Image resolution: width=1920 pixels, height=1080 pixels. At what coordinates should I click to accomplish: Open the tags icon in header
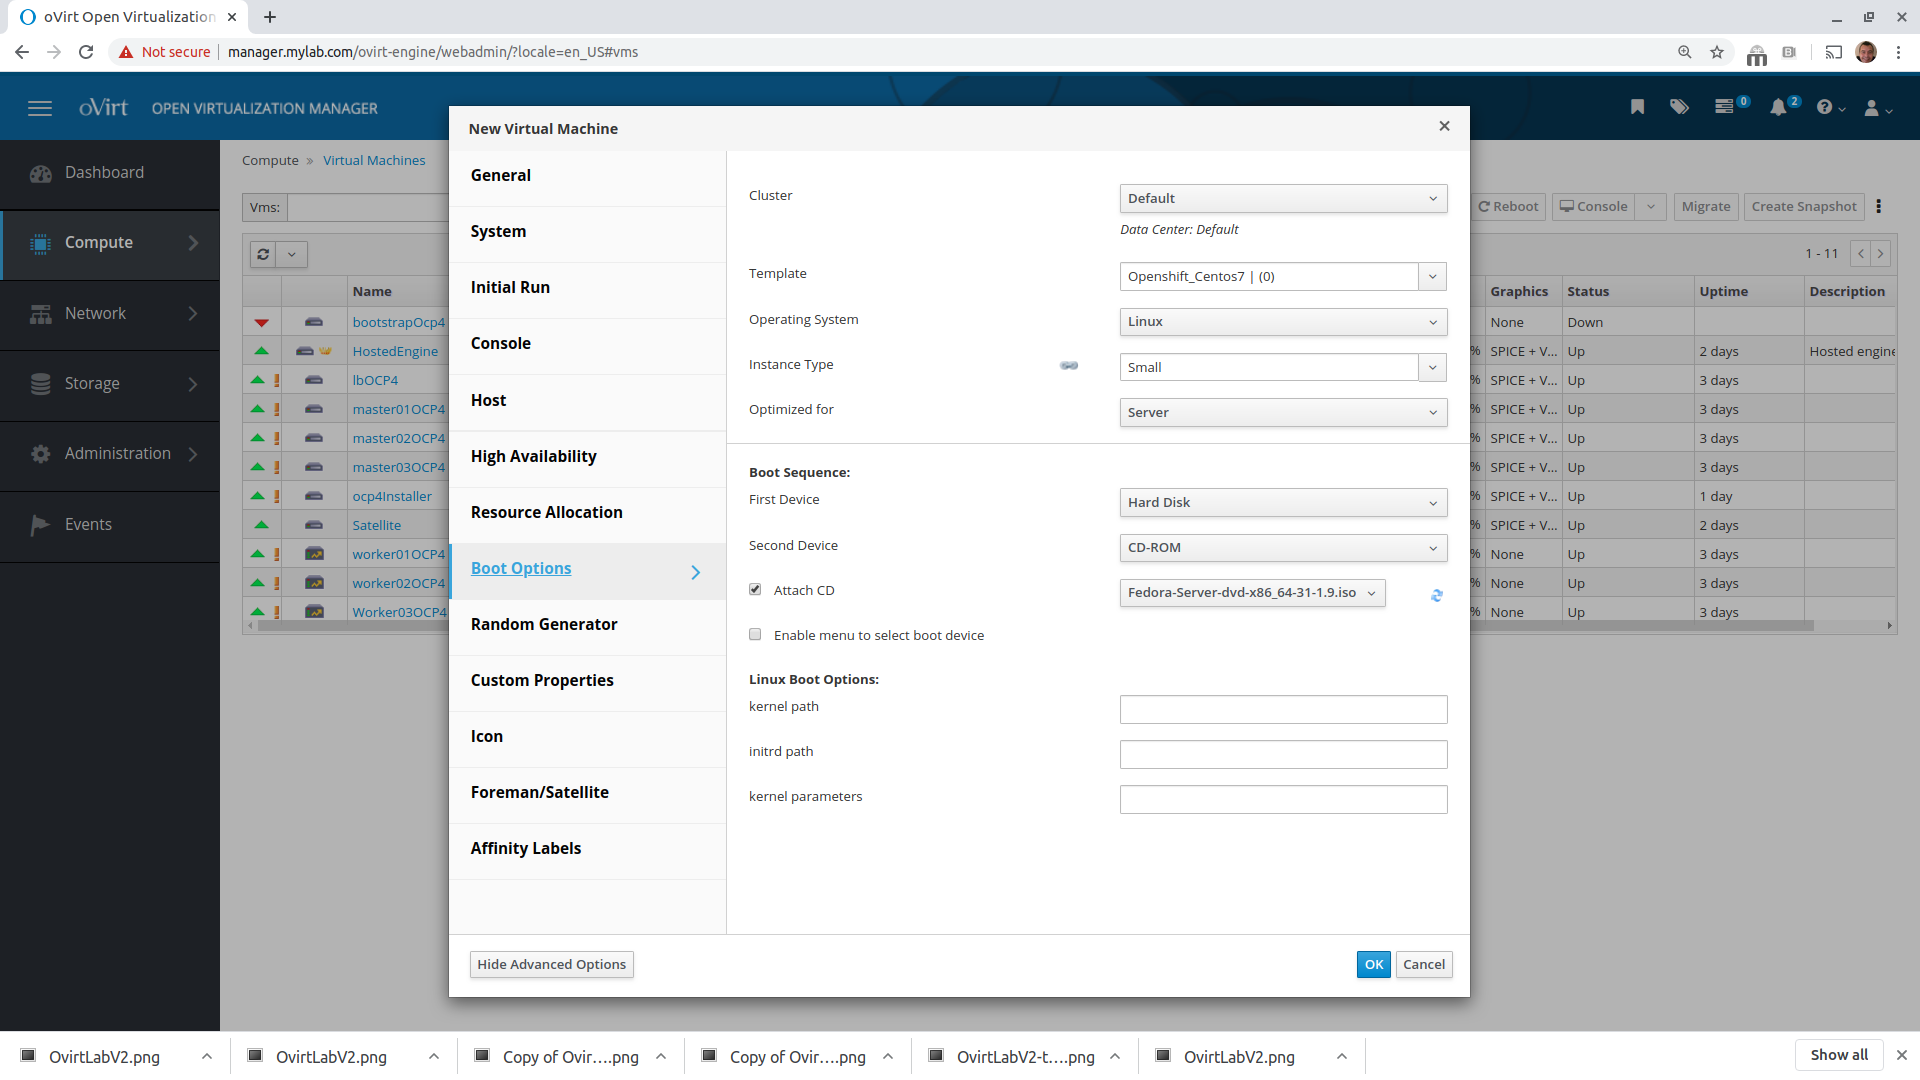pyautogui.click(x=1679, y=107)
